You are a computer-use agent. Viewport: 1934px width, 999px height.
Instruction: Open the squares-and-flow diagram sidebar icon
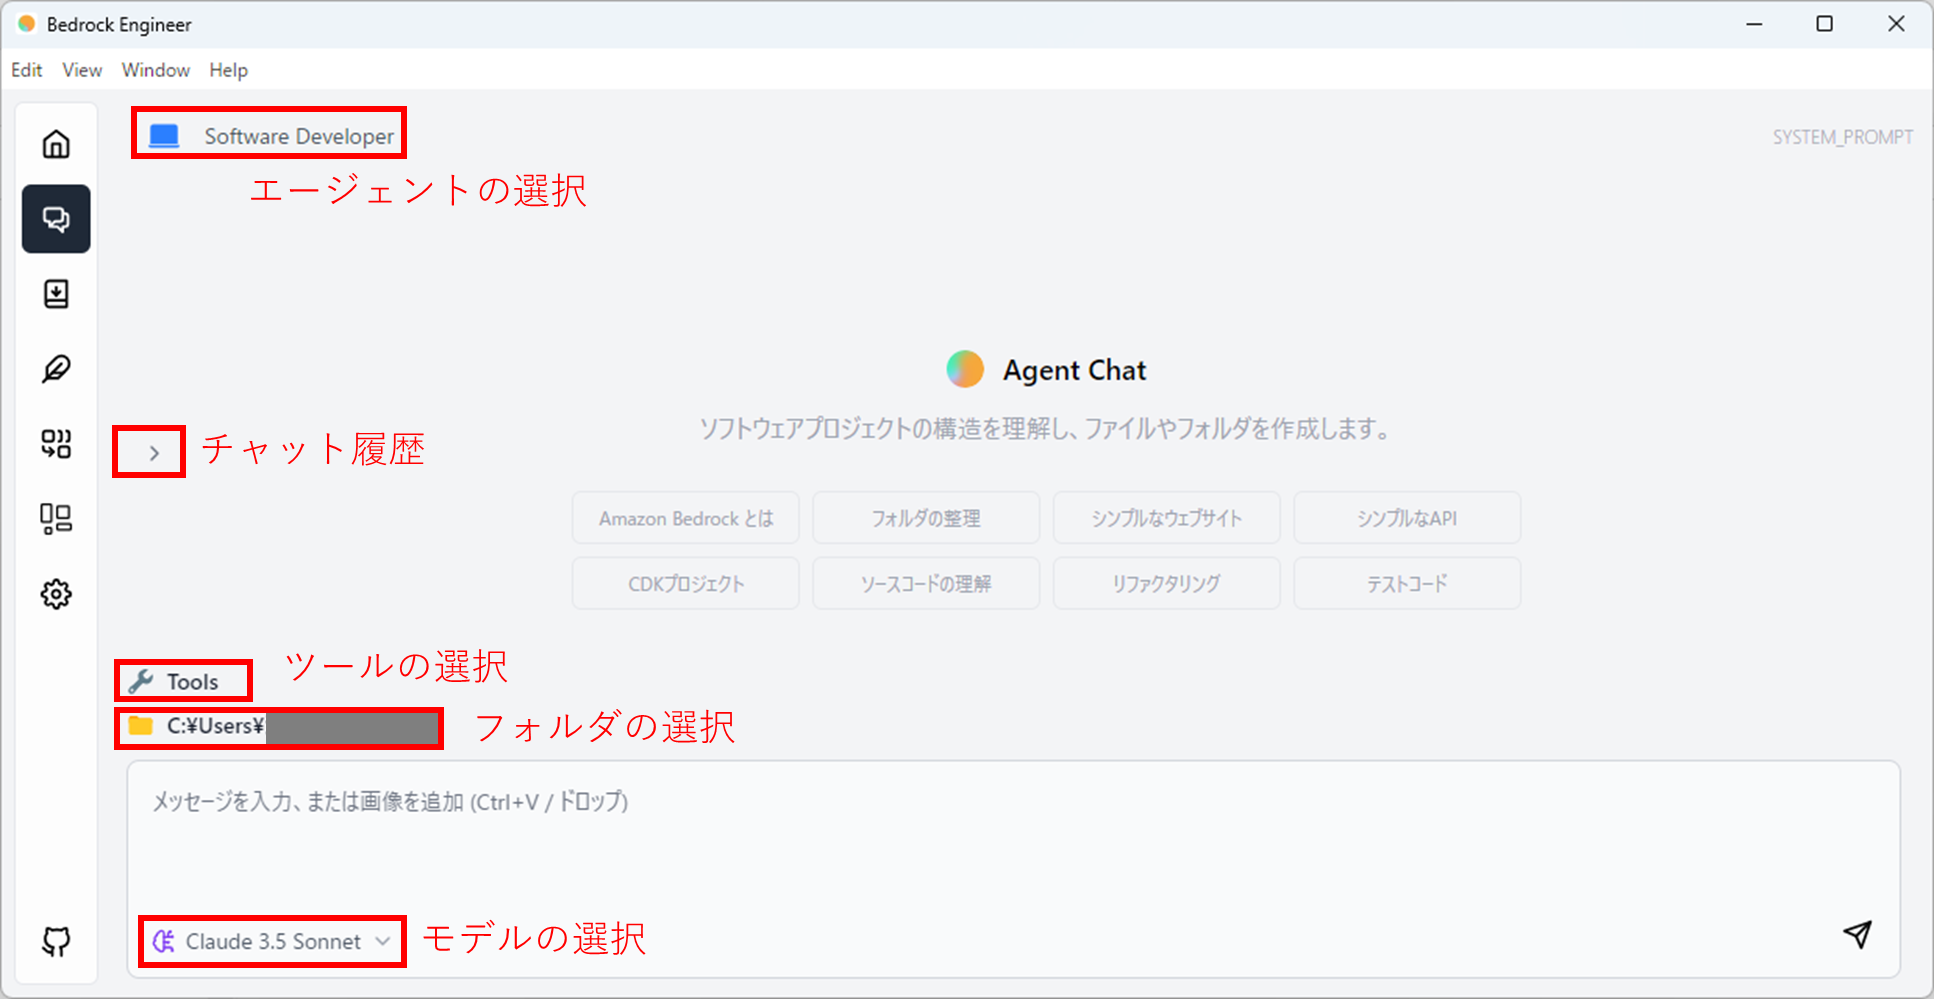pos(56,444)
